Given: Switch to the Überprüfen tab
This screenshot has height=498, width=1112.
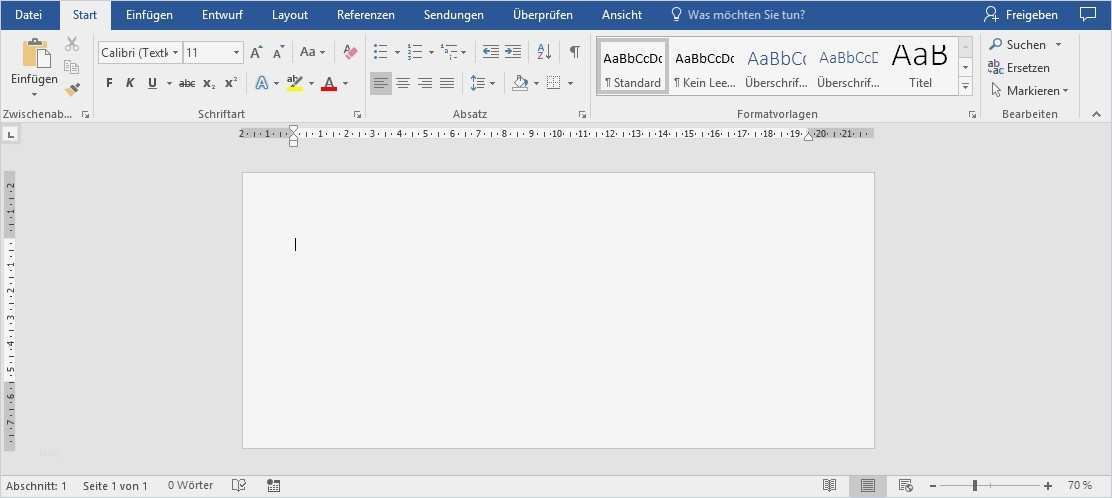Looking at the screenshot, I should pyautogui.click(x=543, y=14).
